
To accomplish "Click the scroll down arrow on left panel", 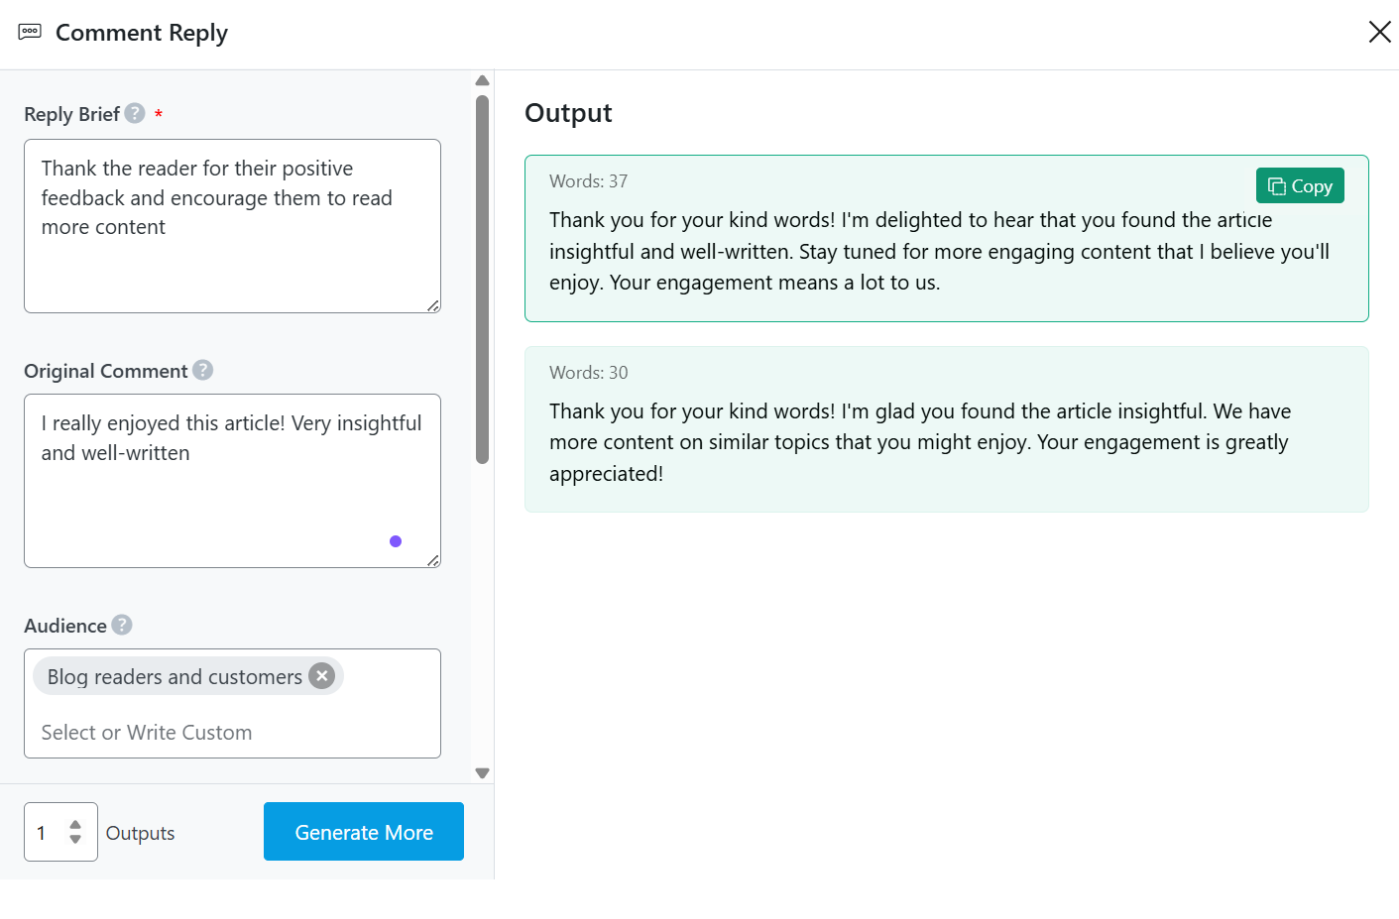I will click(x=482, y=773).
